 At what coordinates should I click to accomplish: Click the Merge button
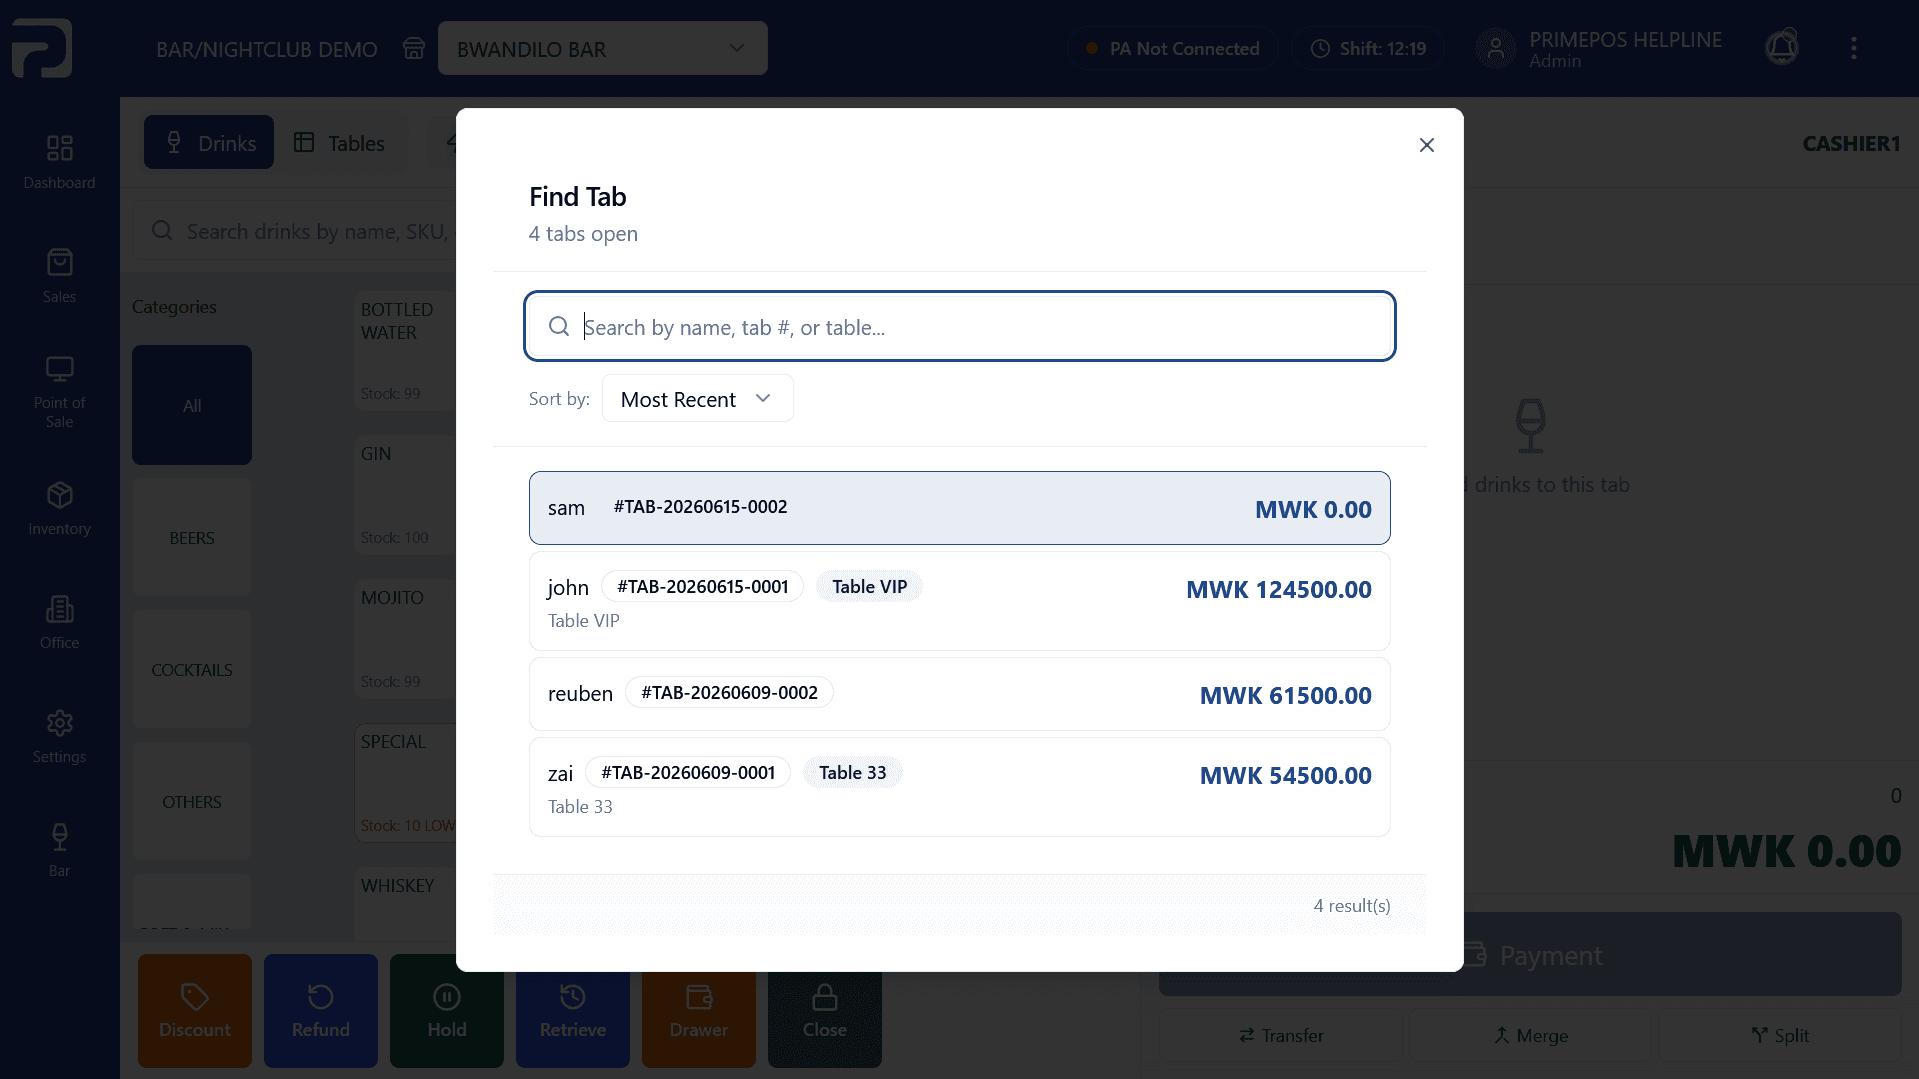[1530, 1035]
